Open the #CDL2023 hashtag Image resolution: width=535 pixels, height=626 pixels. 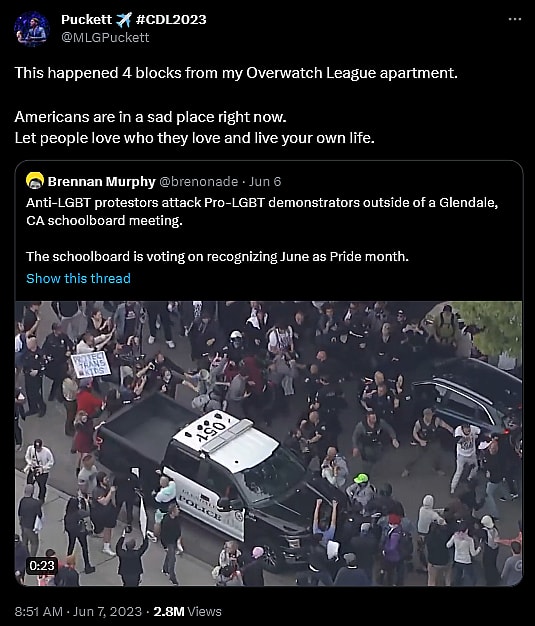171,19
